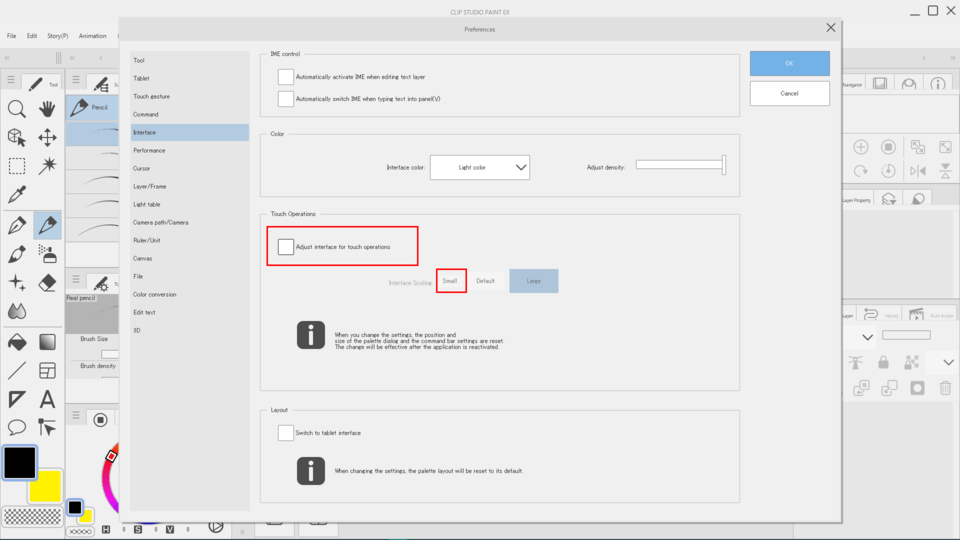
Task: Select the Move layer arrows tool
Action: click(47, 137)
